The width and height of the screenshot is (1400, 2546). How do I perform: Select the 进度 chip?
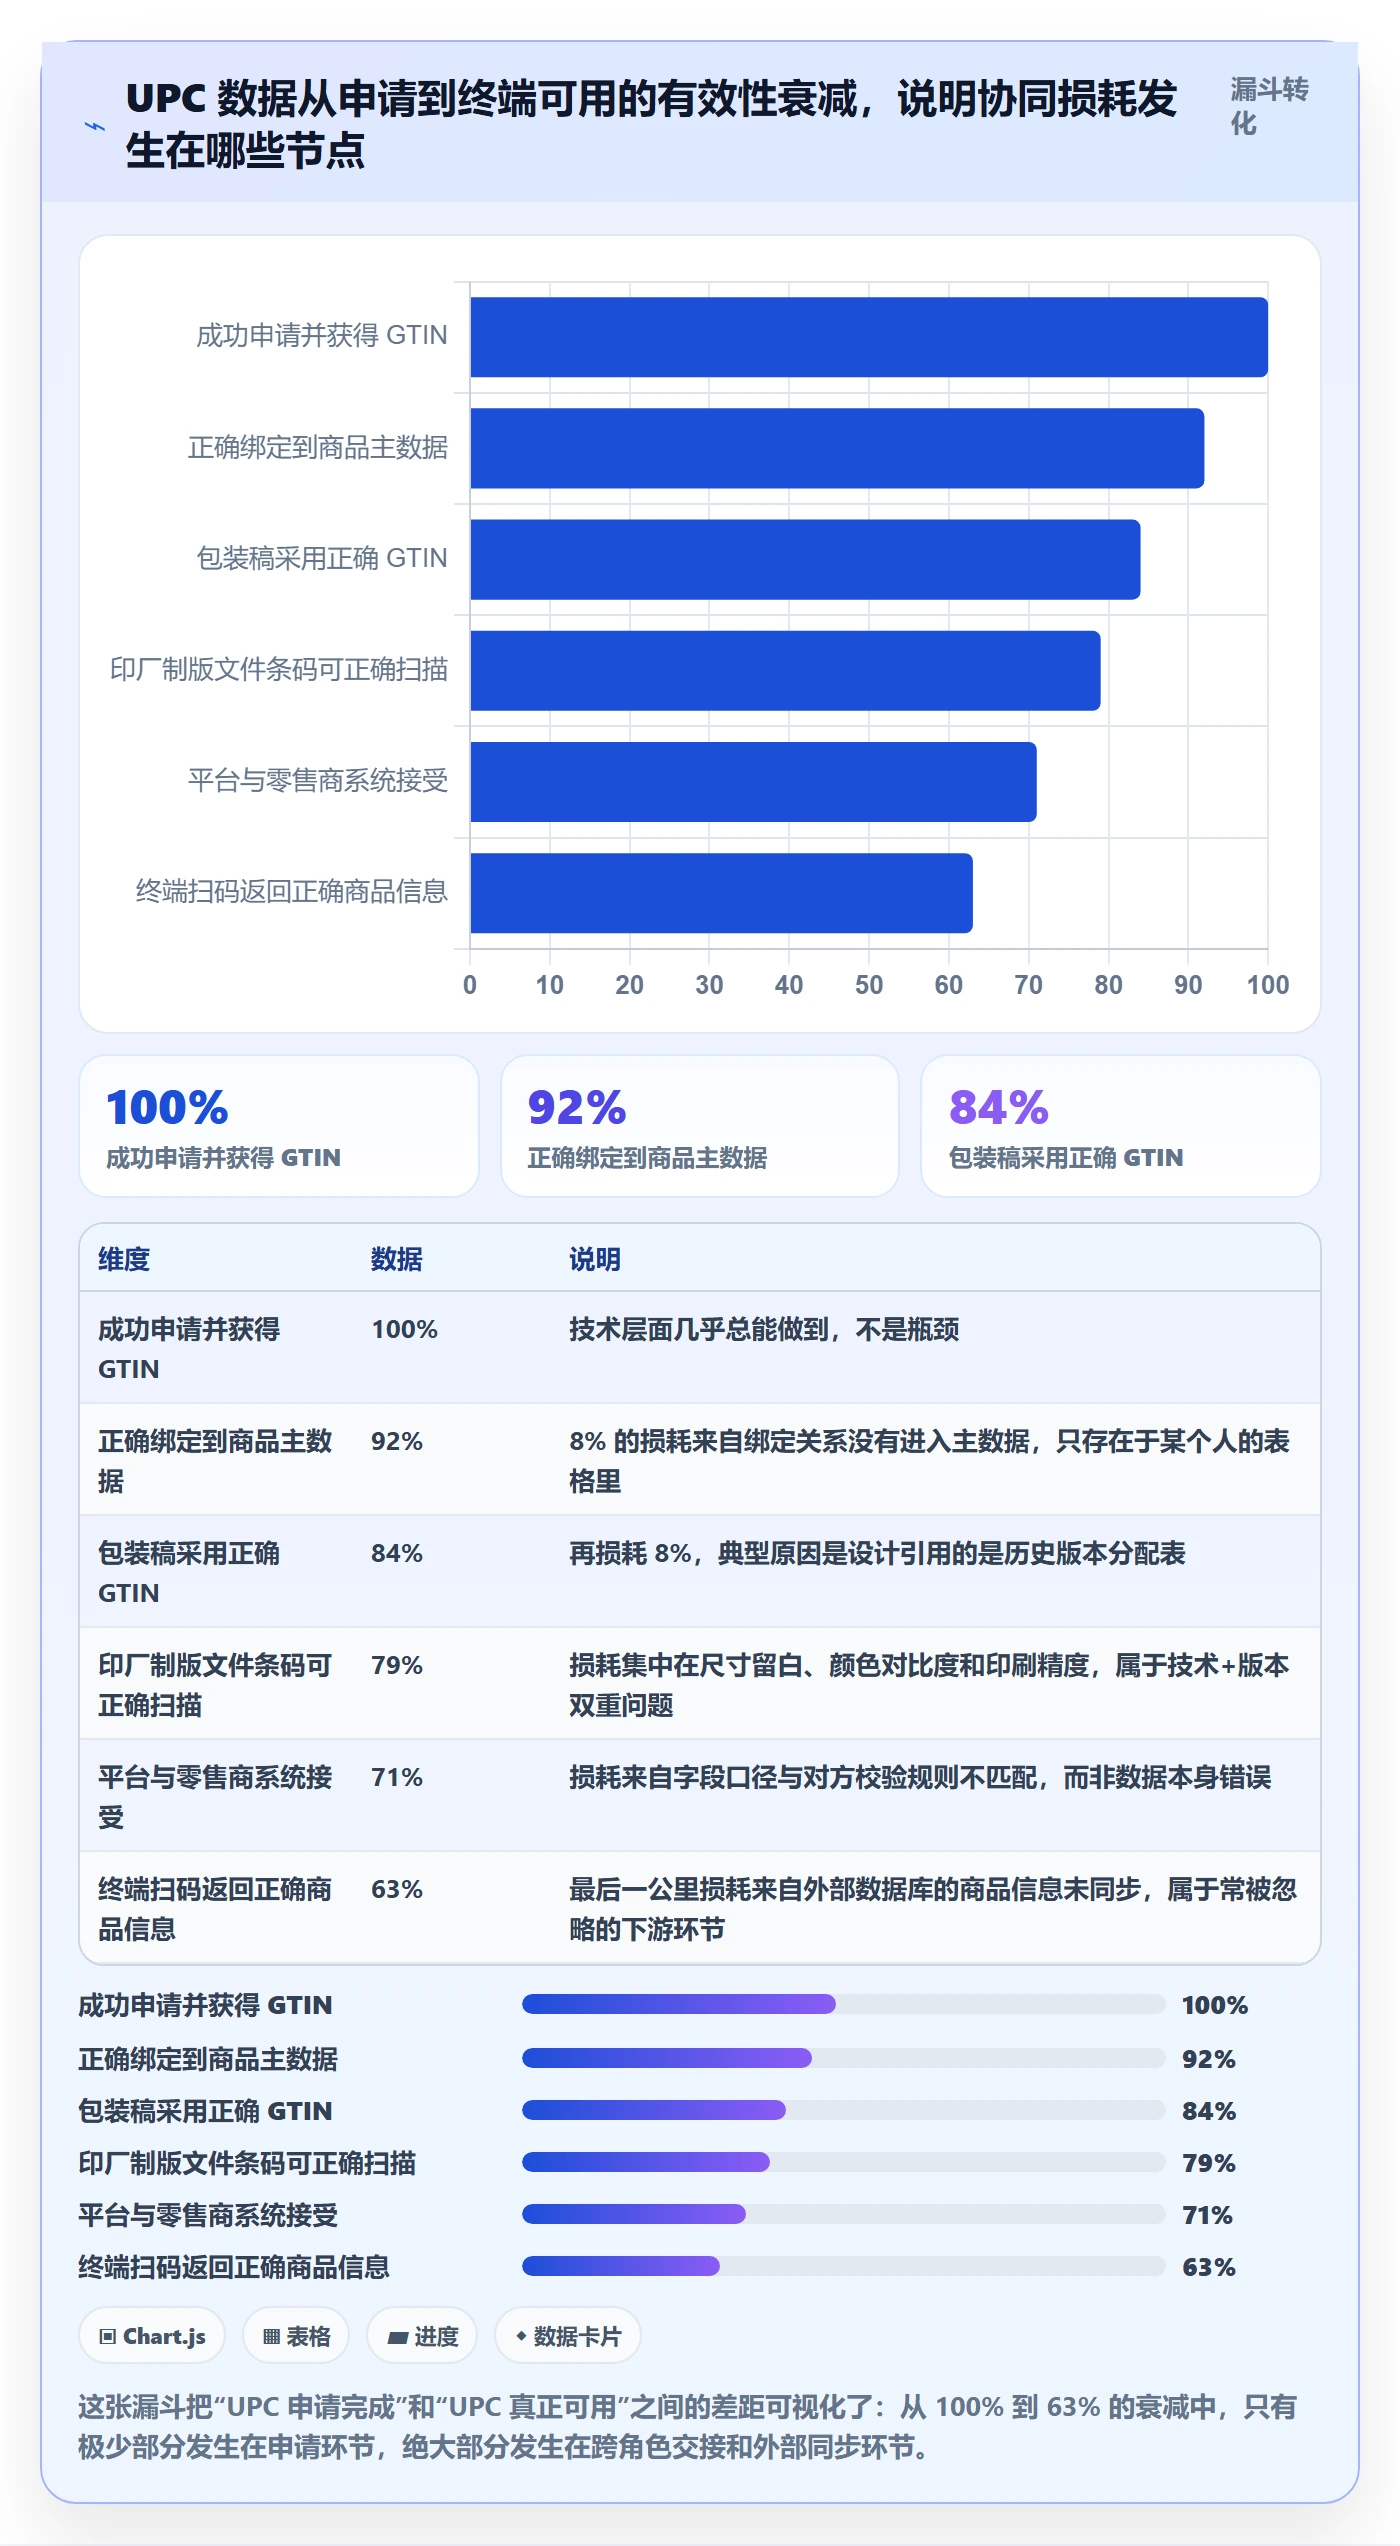pos(422,2336)
